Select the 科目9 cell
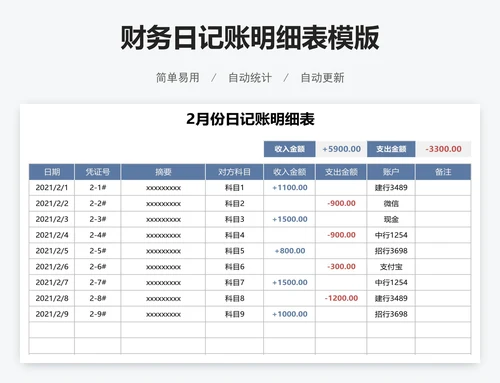This screenshot has width=500, height=383. tap(234, 314)
